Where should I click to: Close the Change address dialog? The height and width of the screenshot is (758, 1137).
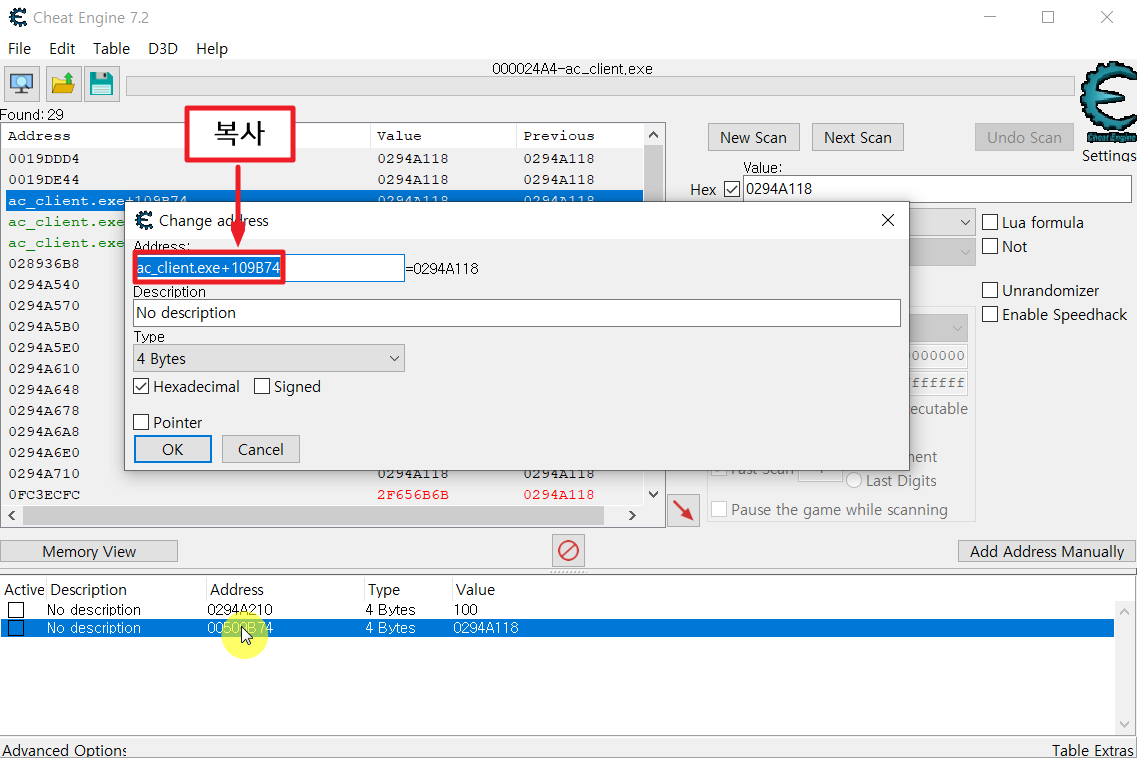point(888,220)
